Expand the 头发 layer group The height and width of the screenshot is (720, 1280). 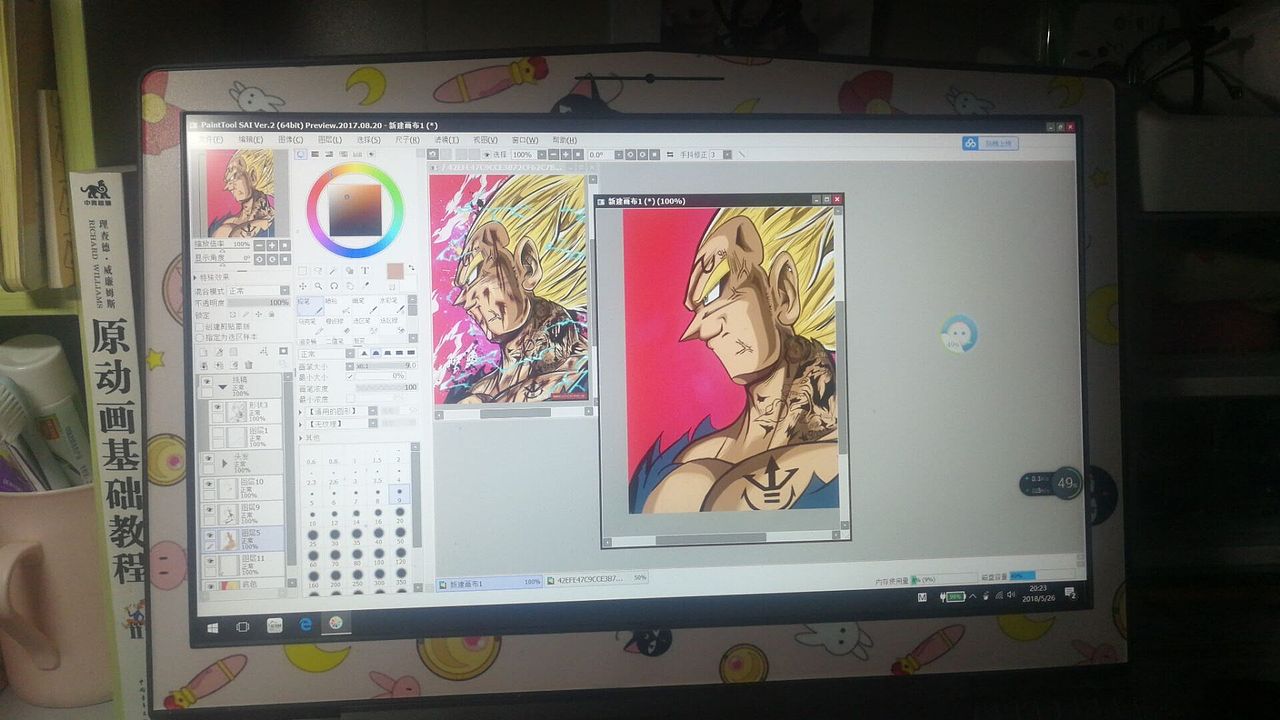click(x=225, y=464)
